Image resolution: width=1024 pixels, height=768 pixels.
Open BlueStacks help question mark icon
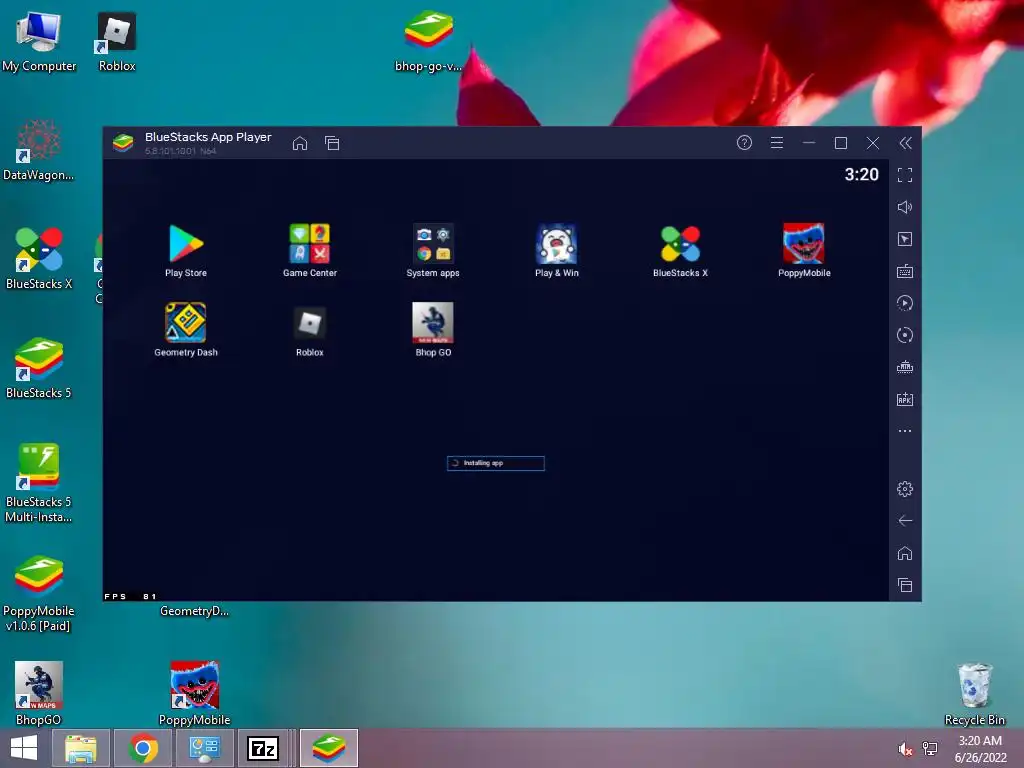click(x=744, y=142)
